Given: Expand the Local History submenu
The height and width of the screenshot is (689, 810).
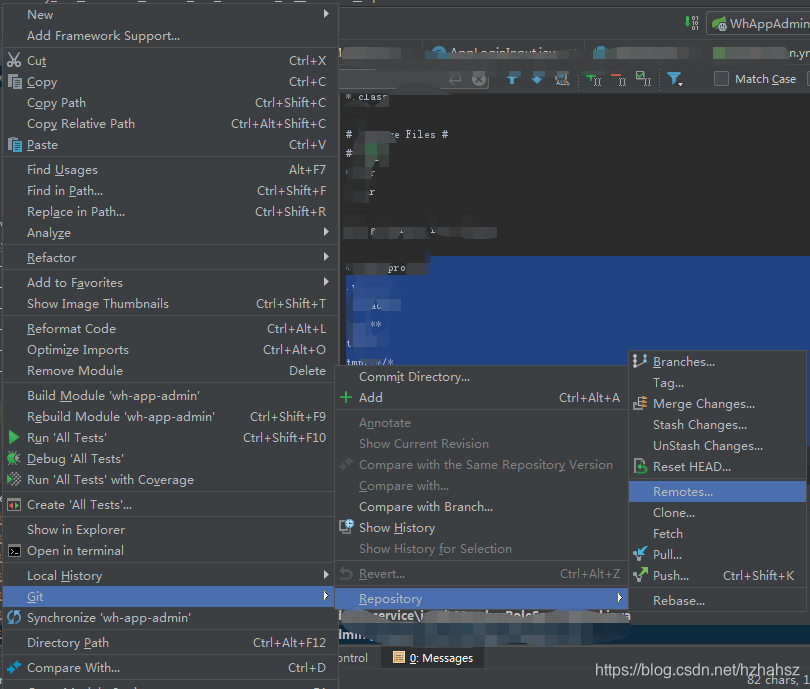Looking at the screenshot, I should [x=170, y=575].
